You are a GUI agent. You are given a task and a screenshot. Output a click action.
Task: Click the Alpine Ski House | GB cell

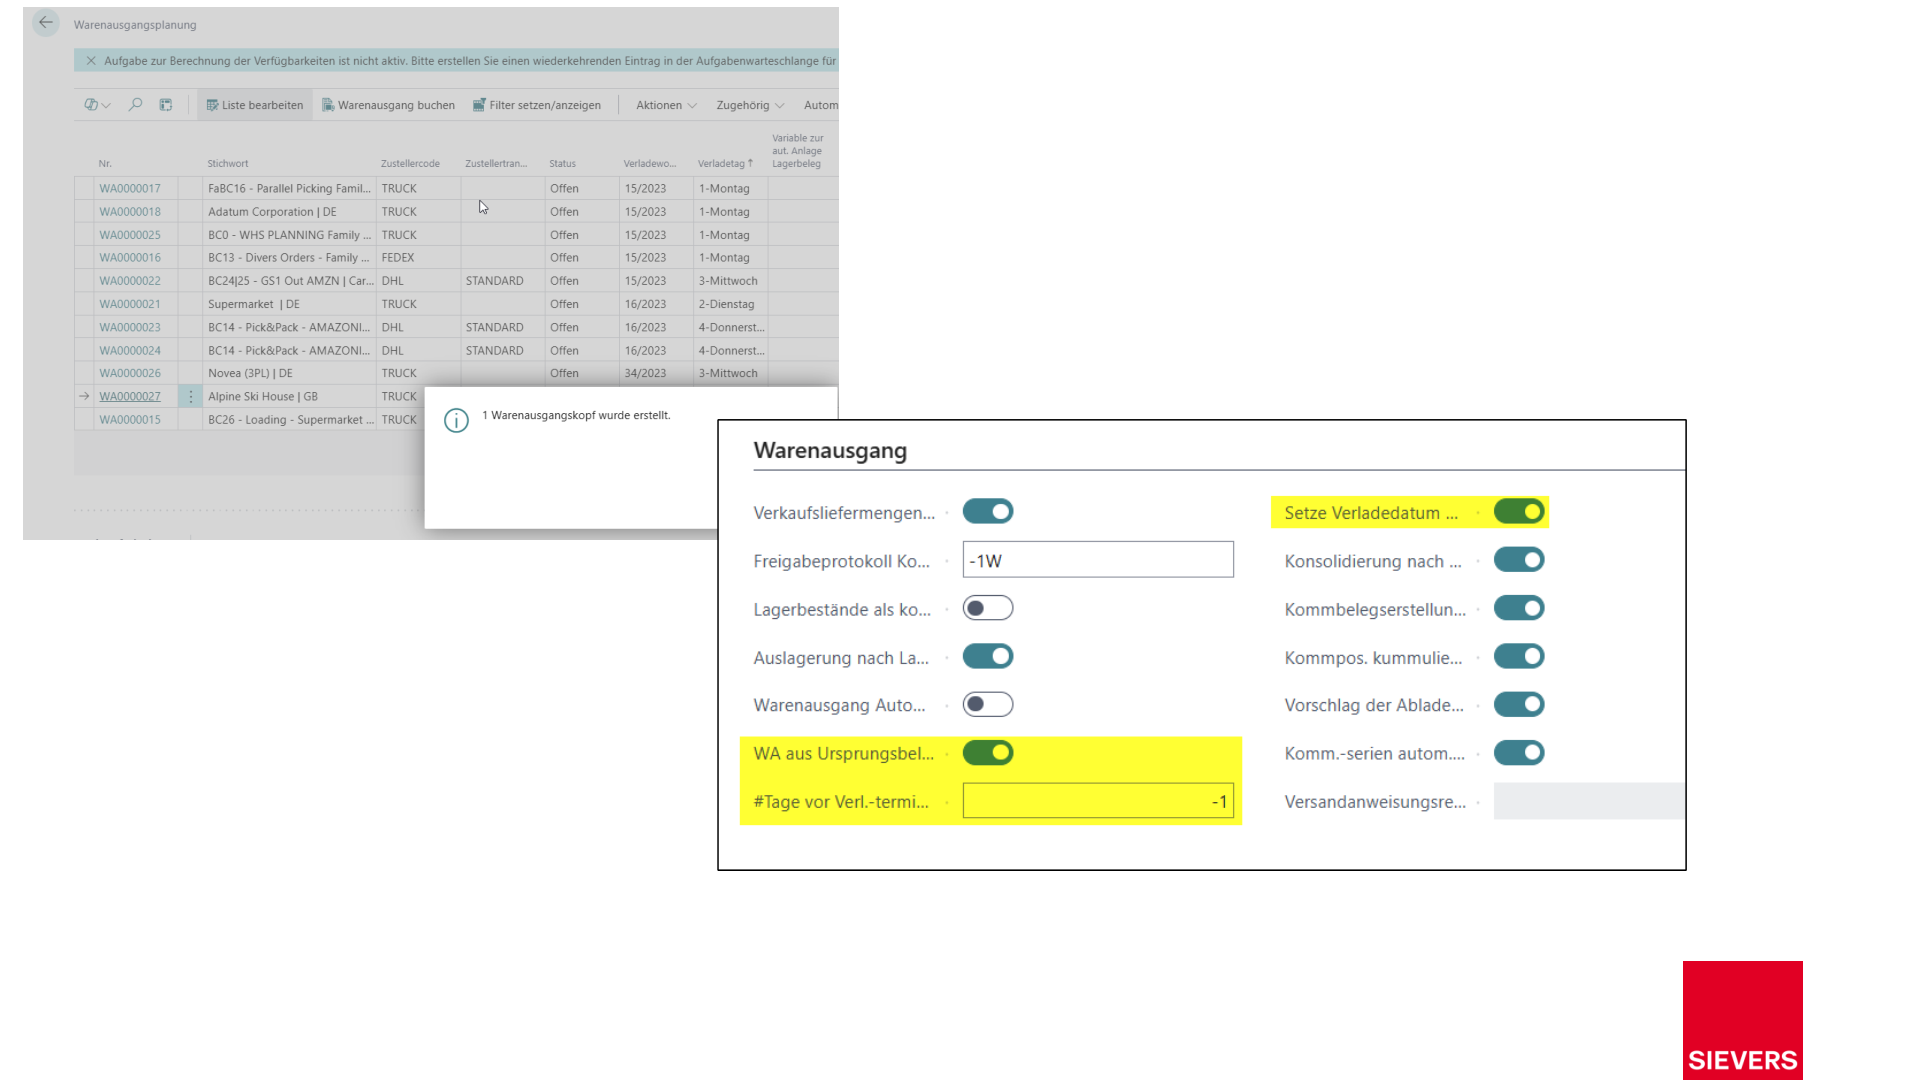(289, 397)
